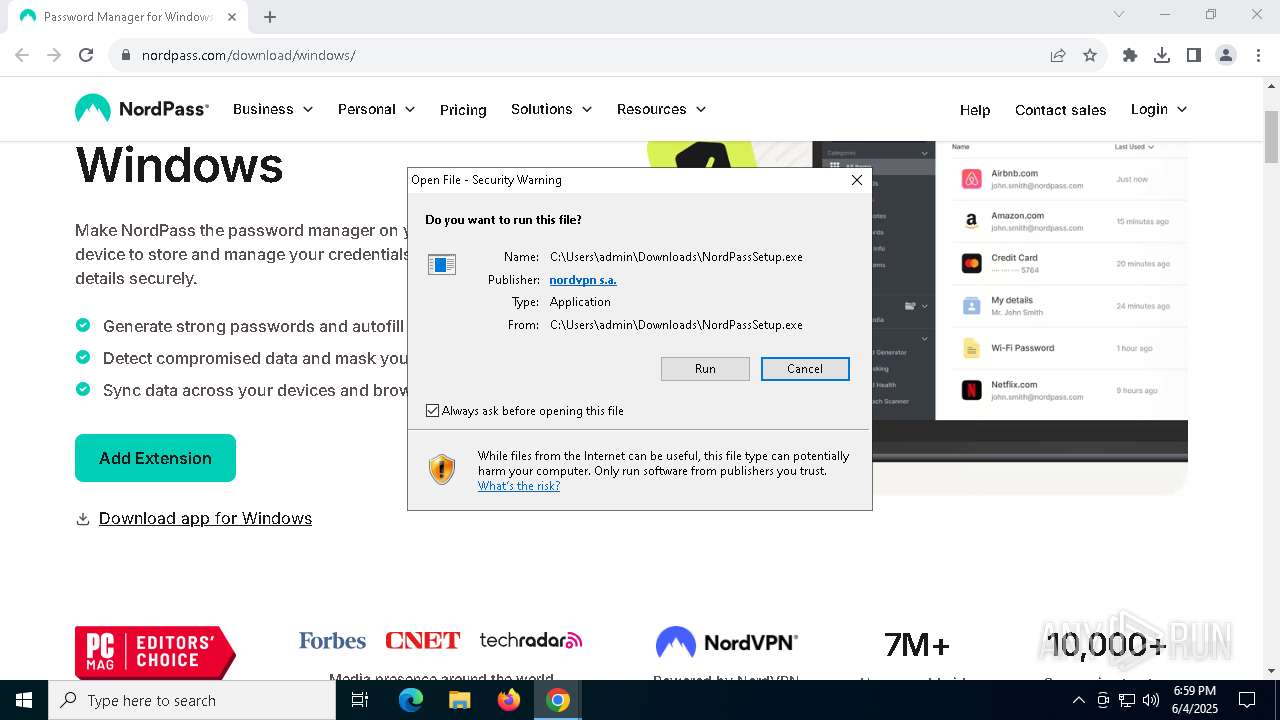The image size is (1280, 720).
Task: Open the Help page
Action: click(x=975, y=110)
